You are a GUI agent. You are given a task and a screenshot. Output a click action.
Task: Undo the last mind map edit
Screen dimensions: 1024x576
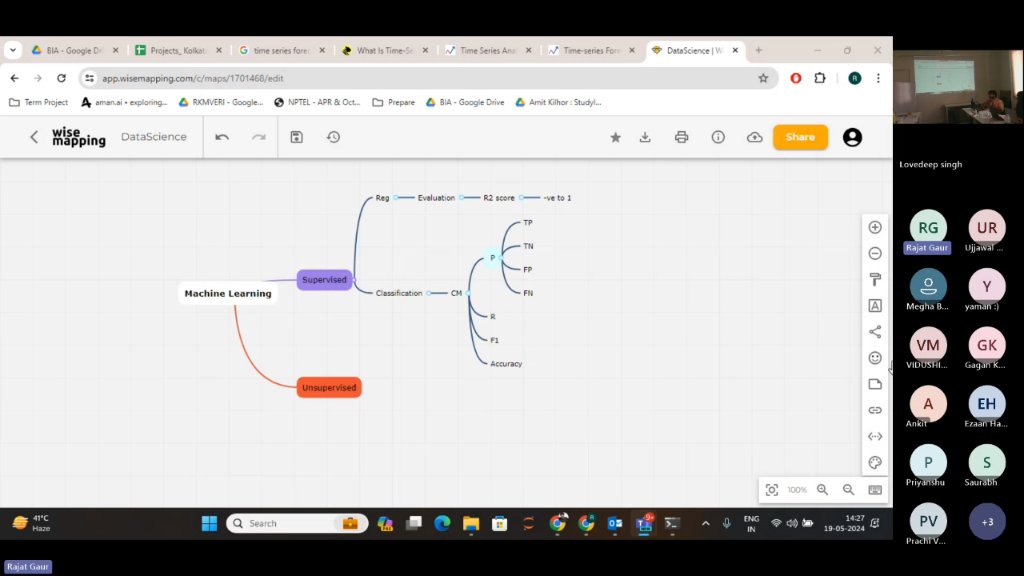click(x=222, y=137)
